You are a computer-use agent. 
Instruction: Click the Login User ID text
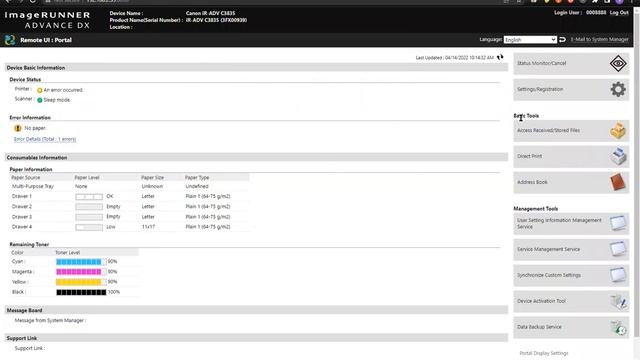596,13
